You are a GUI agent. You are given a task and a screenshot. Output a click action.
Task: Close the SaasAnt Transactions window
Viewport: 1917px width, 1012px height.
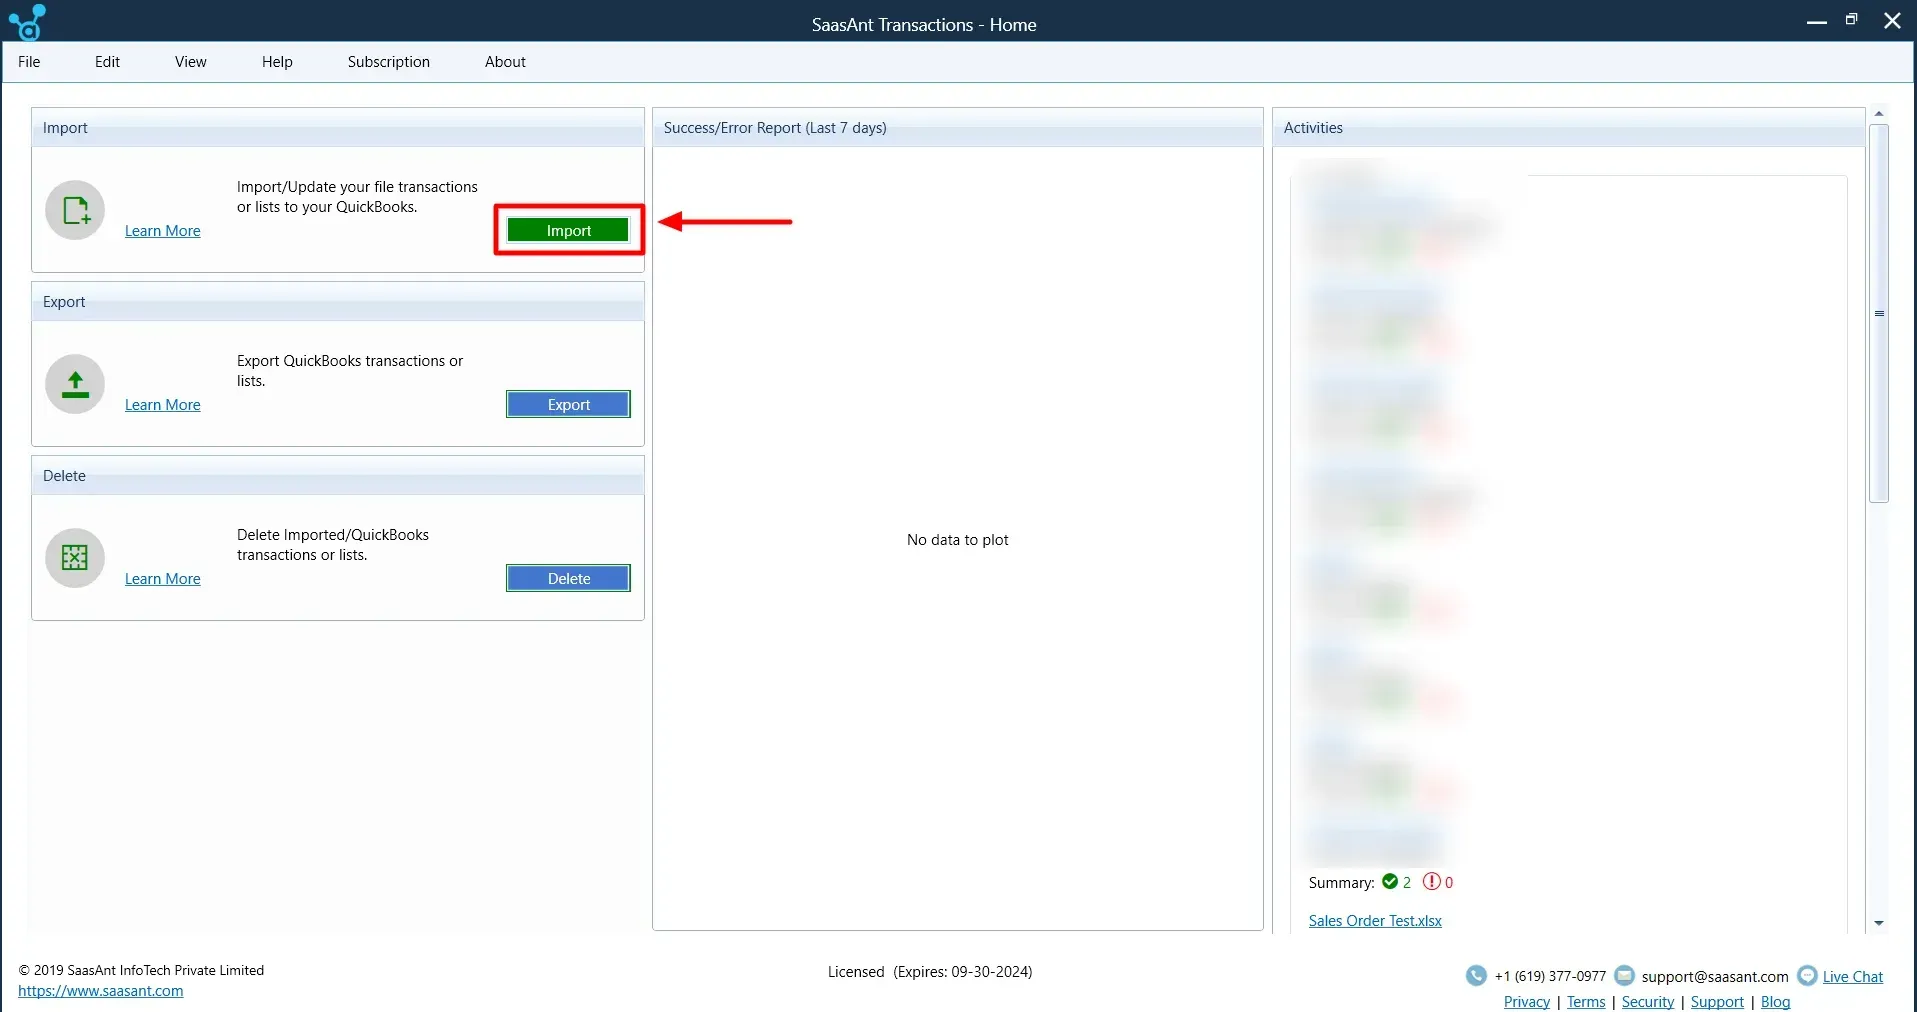pyautogui.click(x=1892, y=21)
